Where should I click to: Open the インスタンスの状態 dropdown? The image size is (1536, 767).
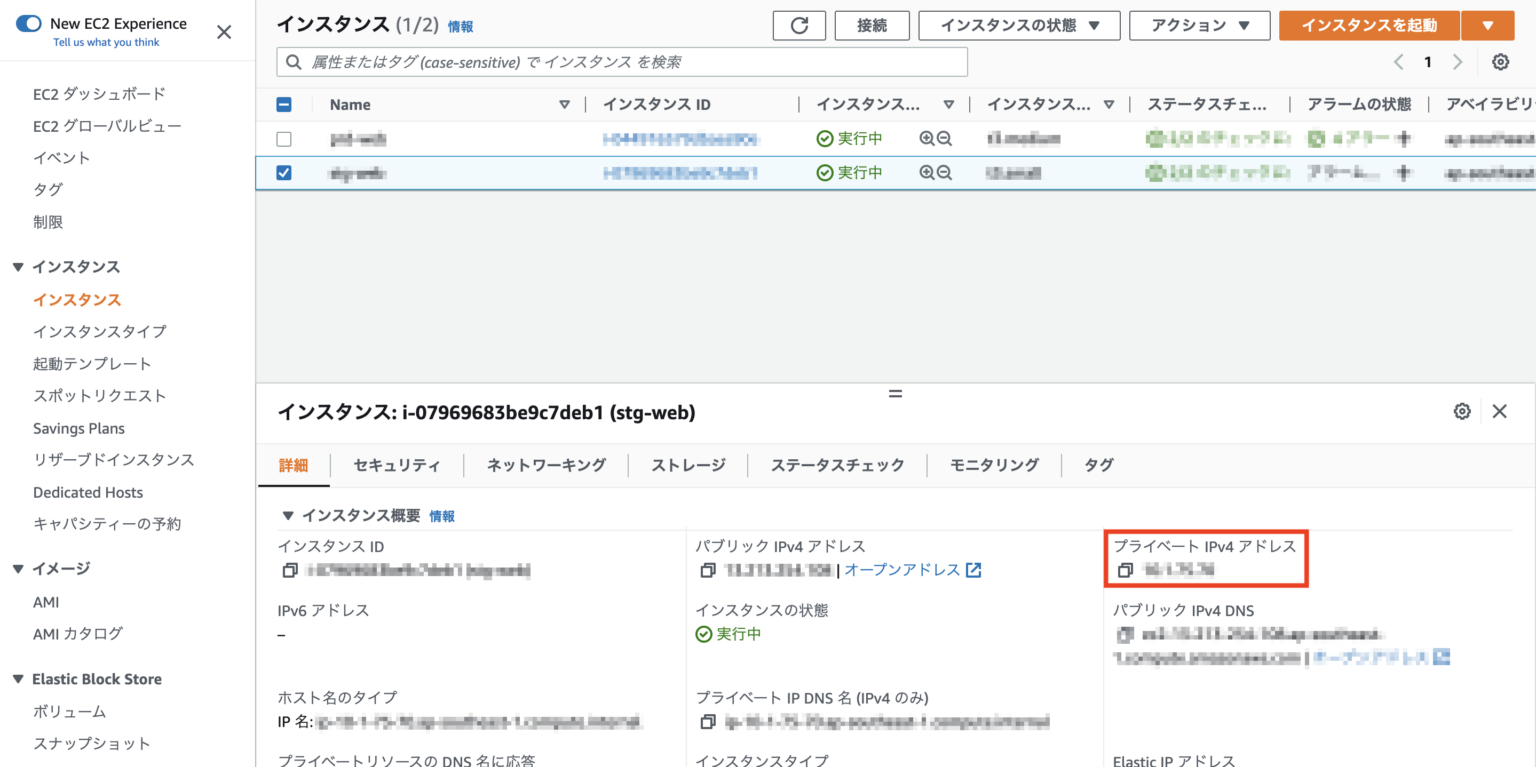pyautogui.click(x=1019, y=25)
